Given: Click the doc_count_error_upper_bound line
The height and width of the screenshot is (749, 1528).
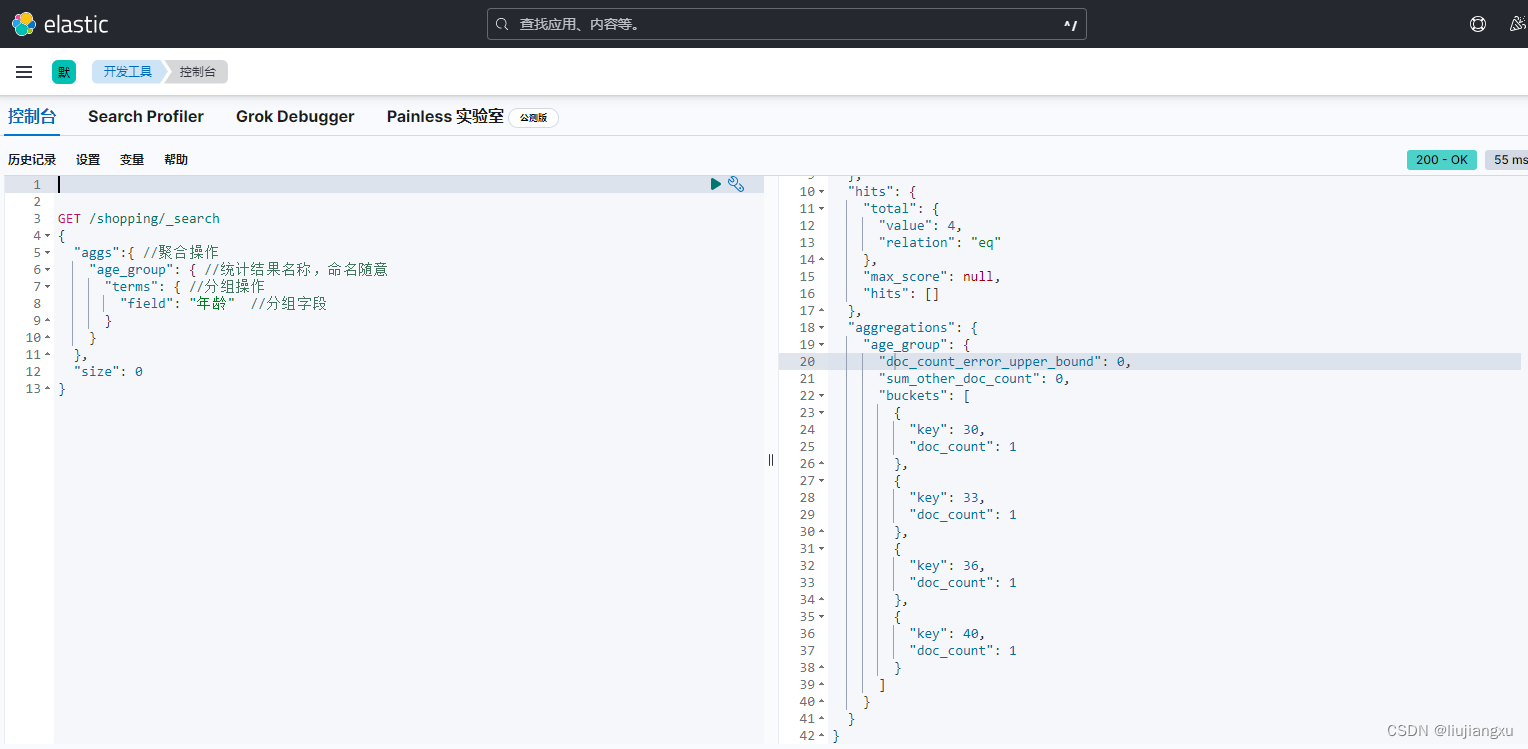Looking at the screenshot, I should tap(1005, 362).
